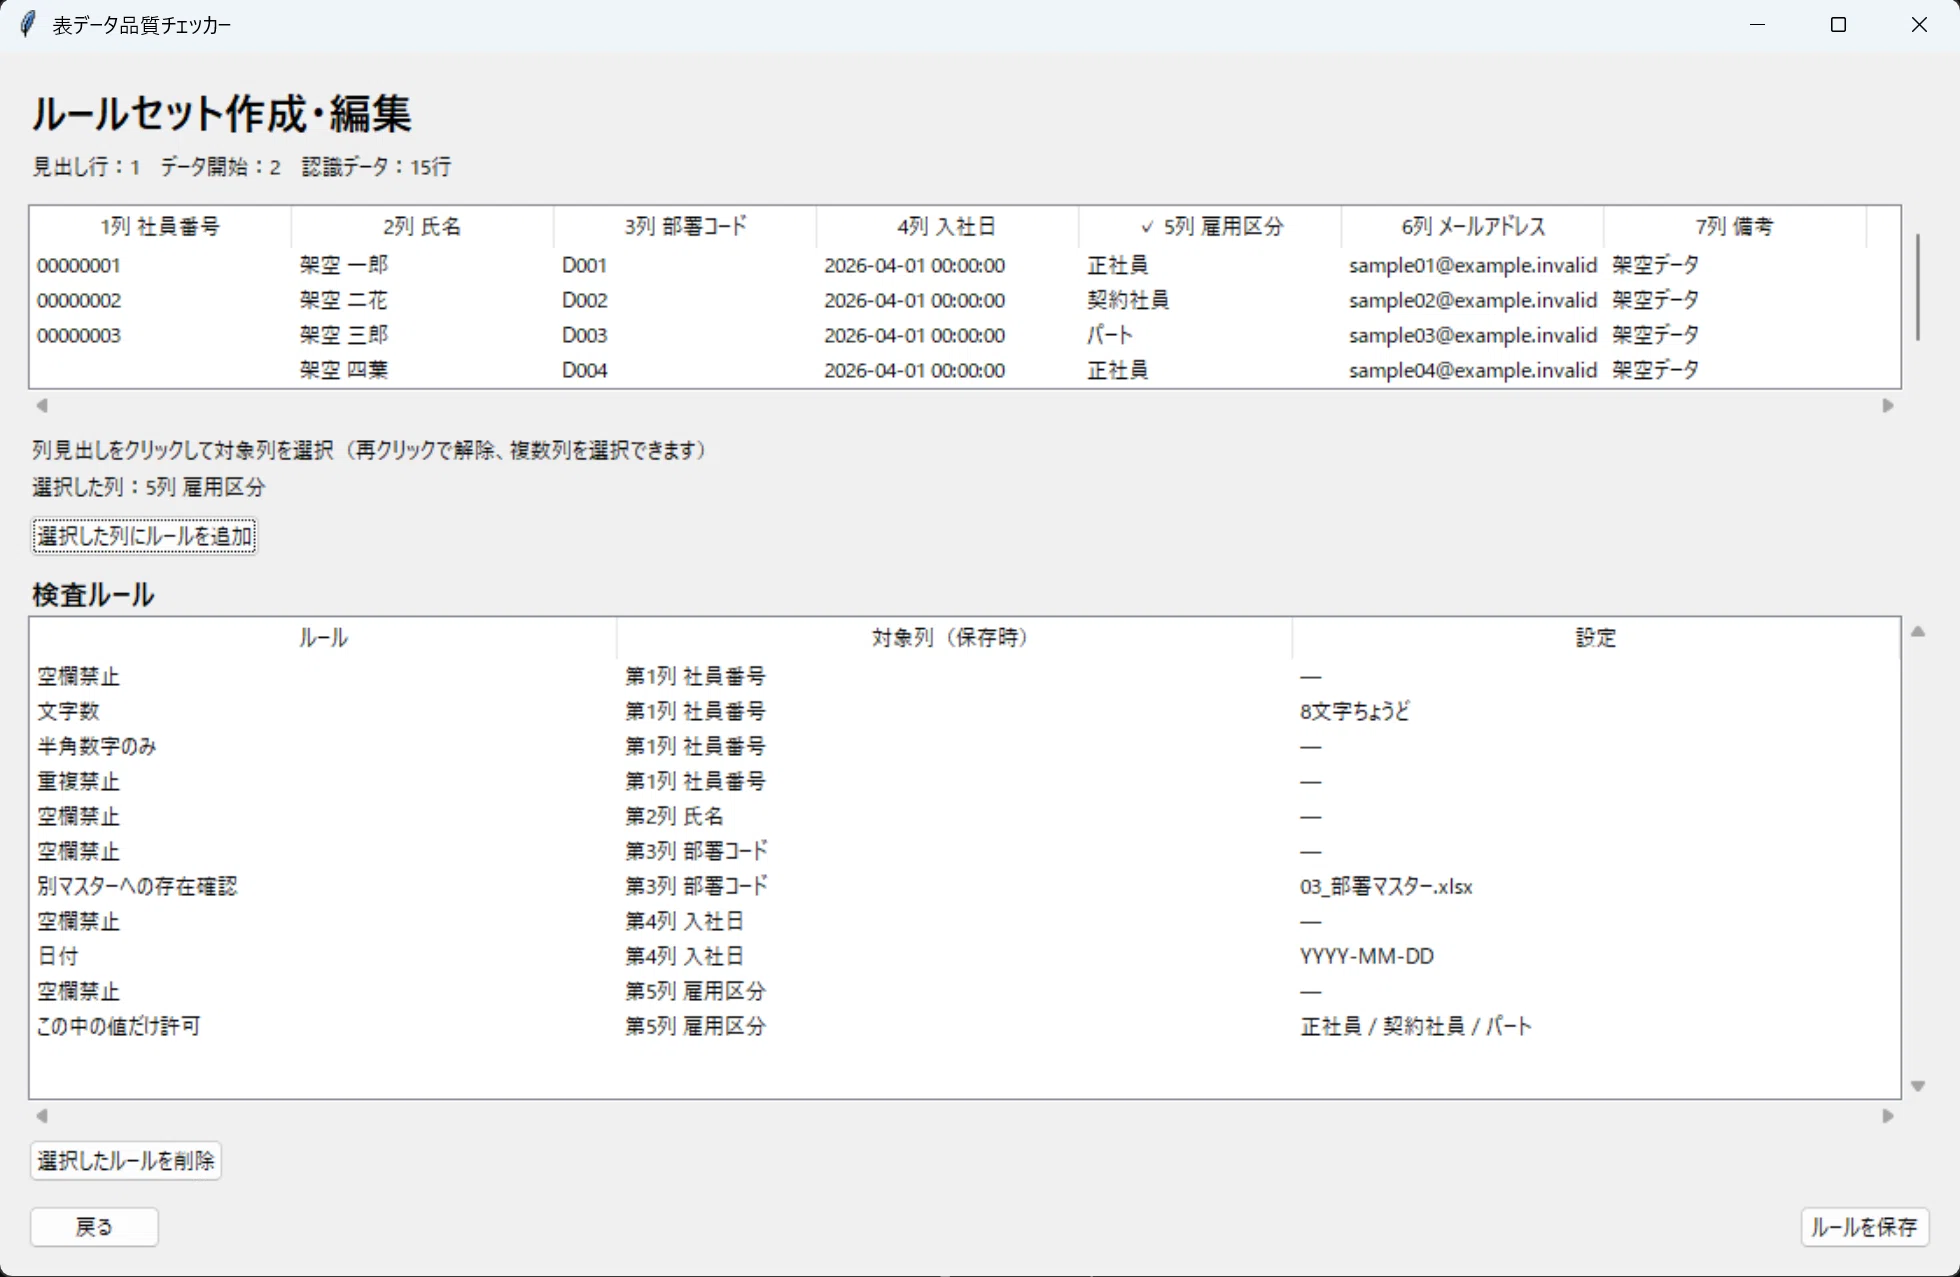Click the 選択した列にルールを追加 button
This screenshot has width=1960, height=1277.
pyautogui.click(x=144, y=536)
